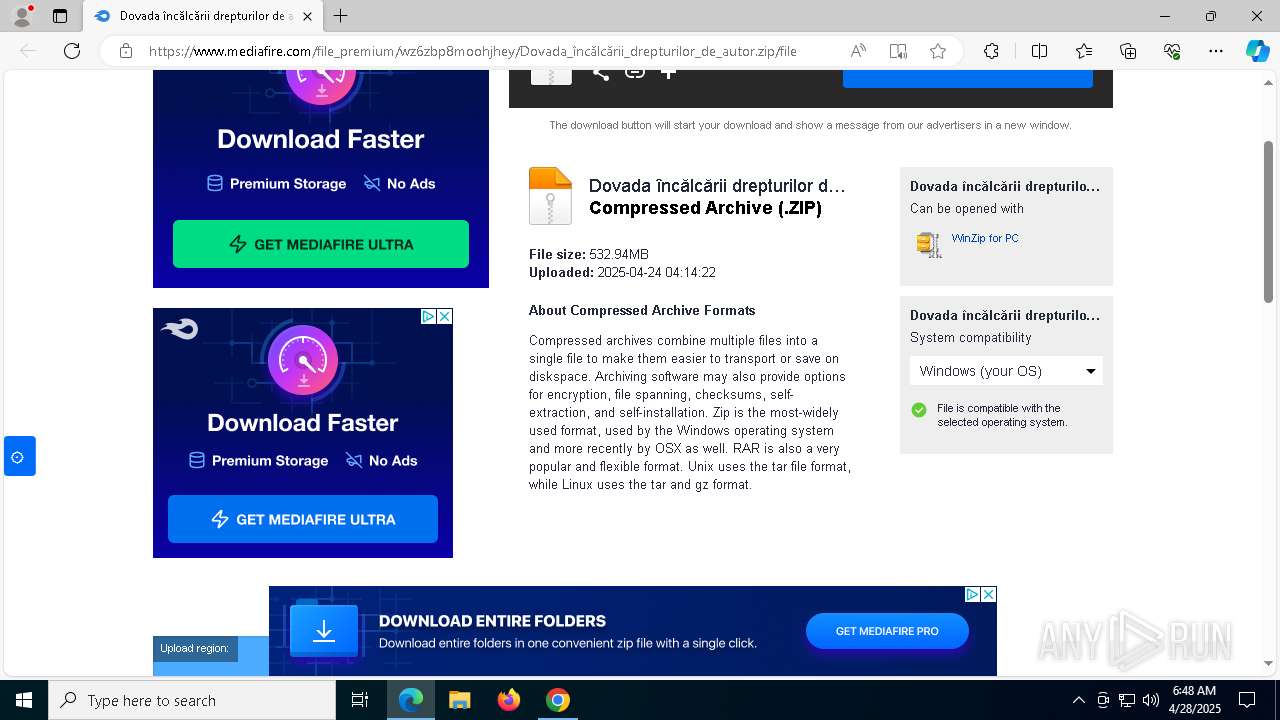The width and height of the screenshot is (1280, 720).
Task: Open Task View in the taskbar
Action: 360,700
